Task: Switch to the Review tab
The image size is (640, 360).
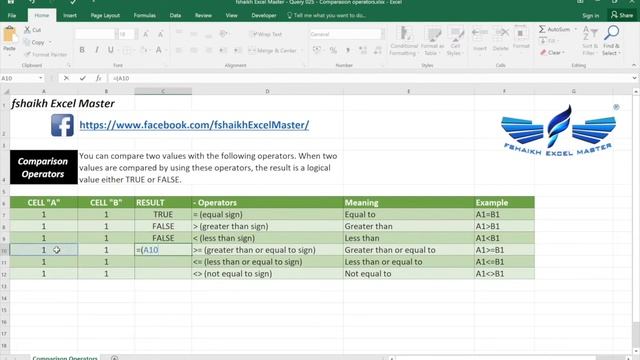Action: click(203, 15)
